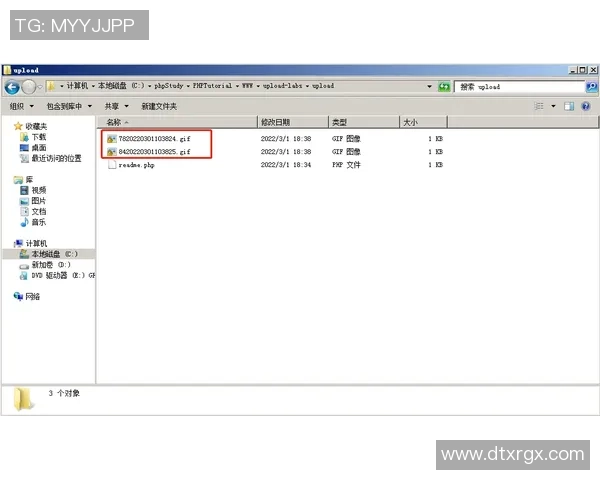Click the help question mark icon
The height and width of the screenshot is (480, 600).
coord(586,106)
